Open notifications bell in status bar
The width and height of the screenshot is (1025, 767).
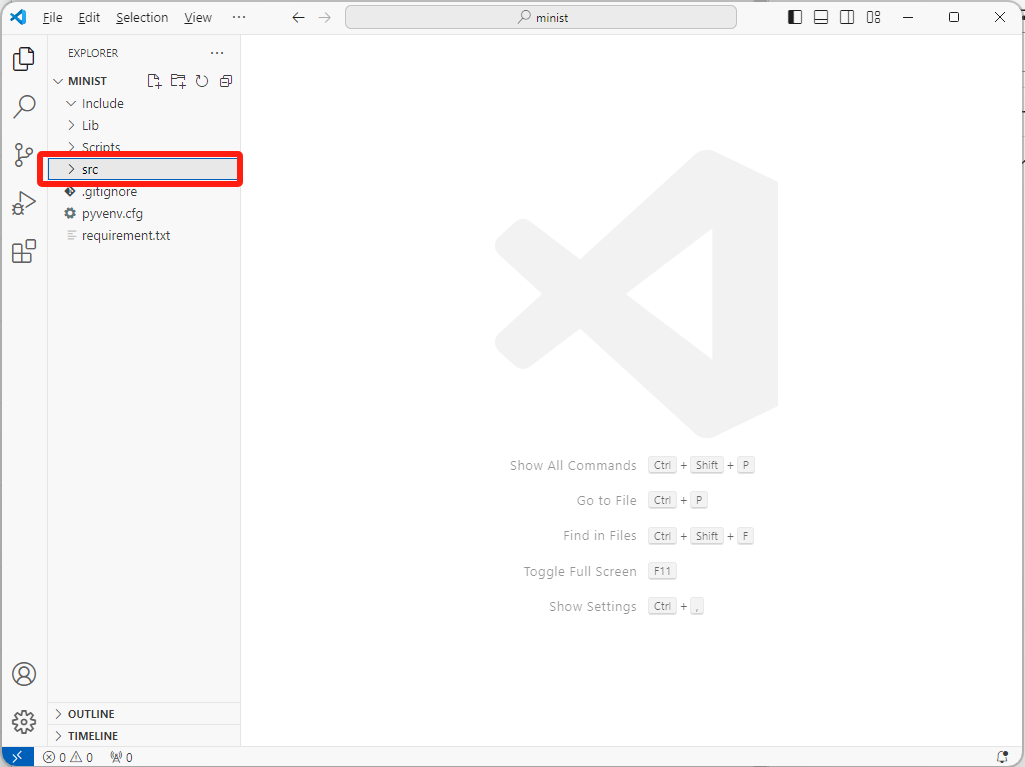click(1002, 757)
